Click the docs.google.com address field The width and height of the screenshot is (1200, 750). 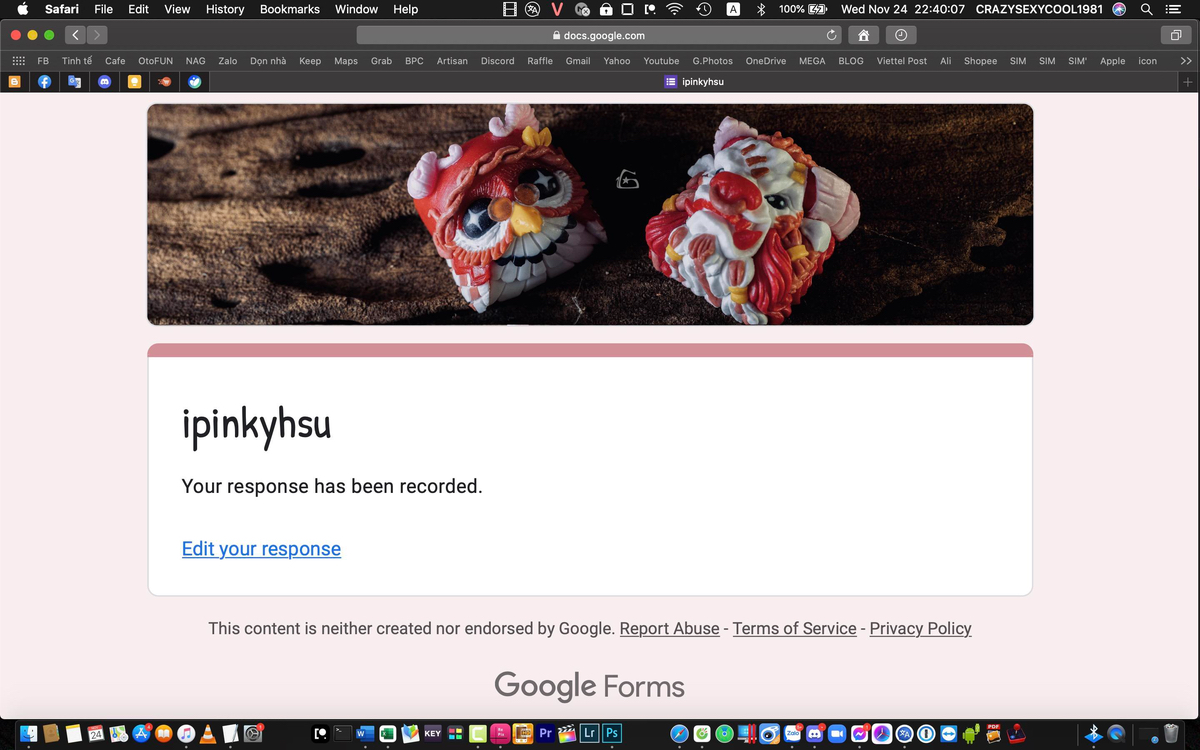598,35
